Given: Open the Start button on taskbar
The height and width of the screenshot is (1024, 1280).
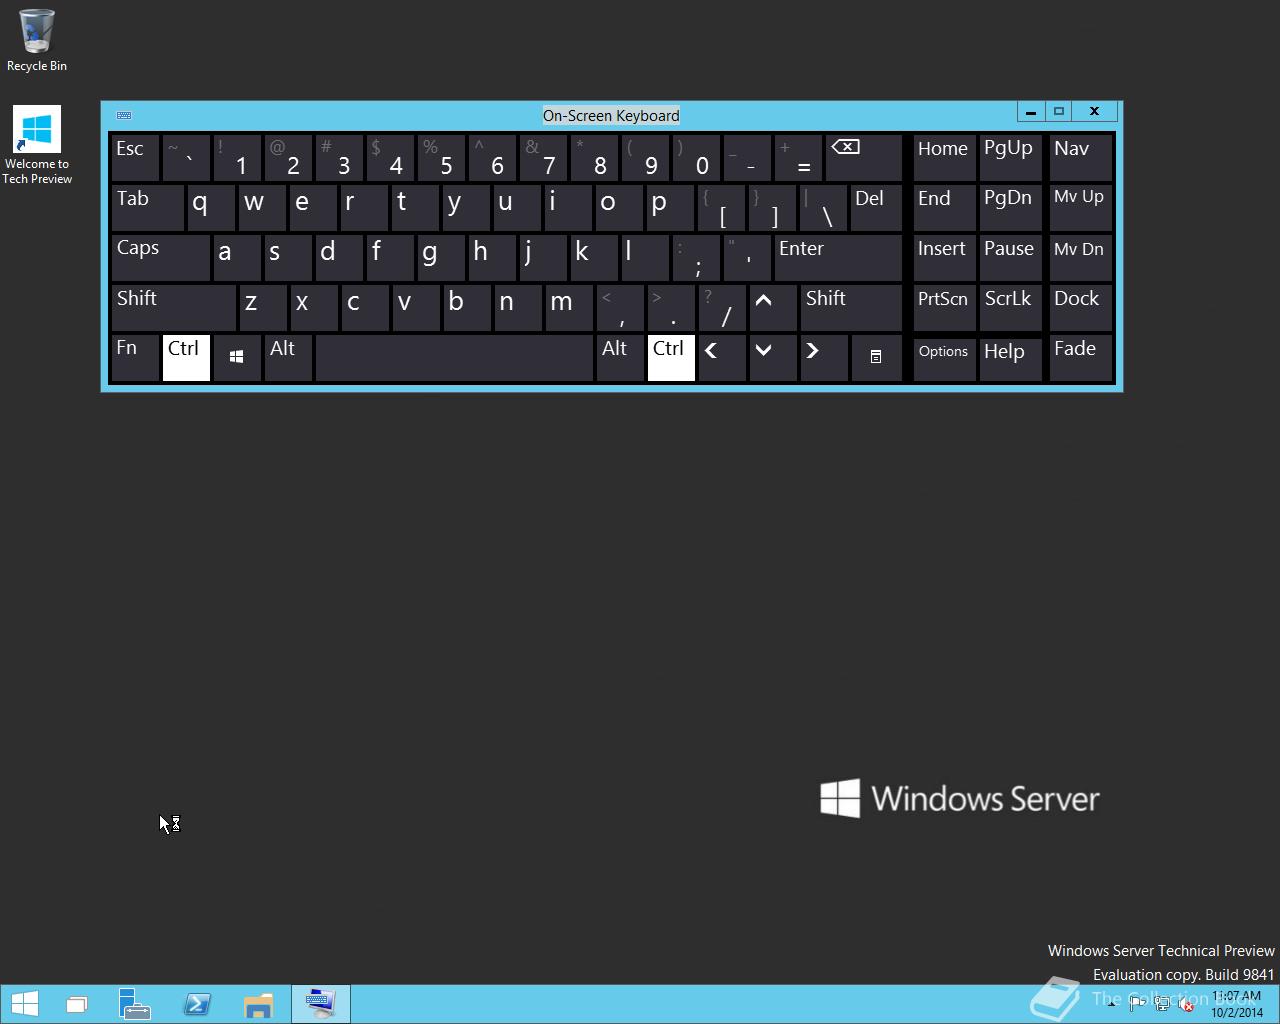Looking at the screenshot, I should click(x=24, y=1004).
